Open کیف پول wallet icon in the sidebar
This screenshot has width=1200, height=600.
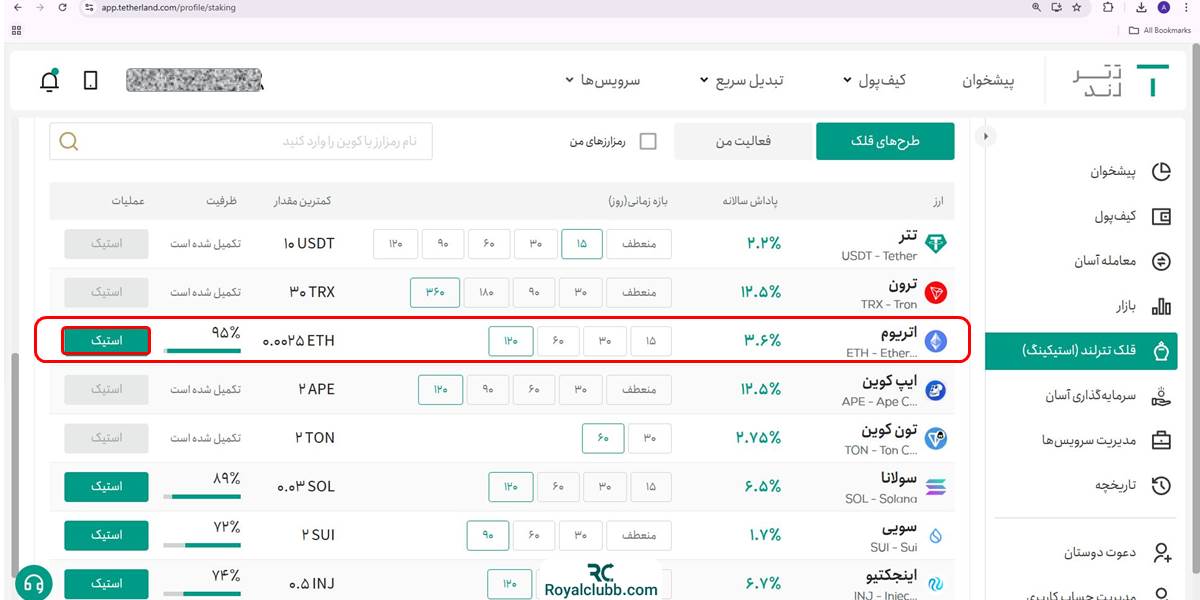[1161, 217]
